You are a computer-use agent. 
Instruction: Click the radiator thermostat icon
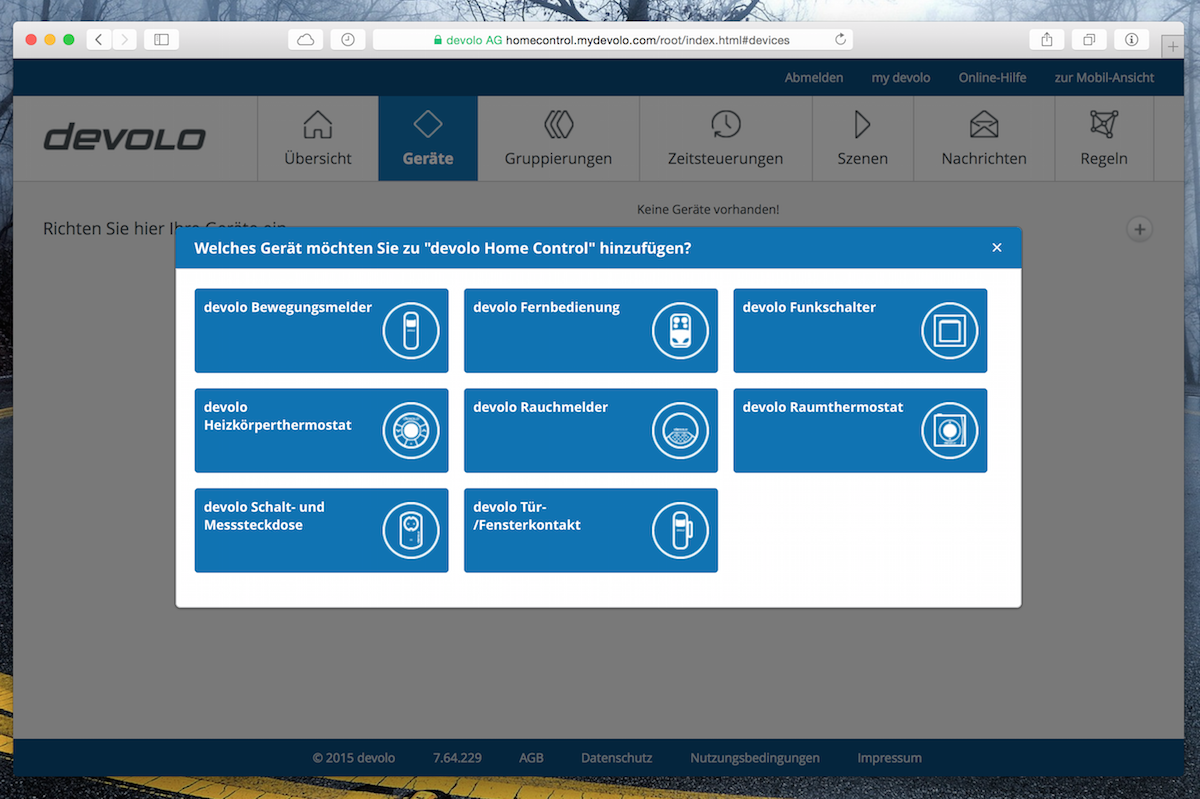click(411, 431)
